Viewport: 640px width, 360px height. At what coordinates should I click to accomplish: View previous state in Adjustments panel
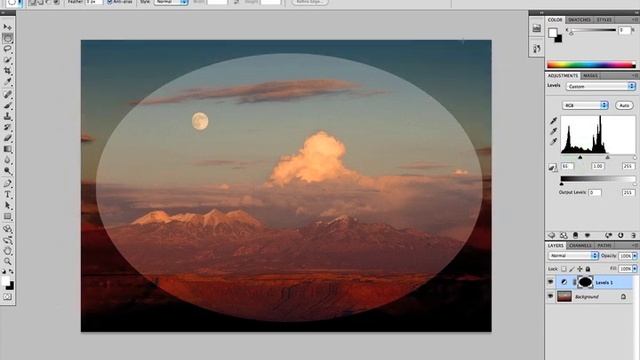(608, 236)
